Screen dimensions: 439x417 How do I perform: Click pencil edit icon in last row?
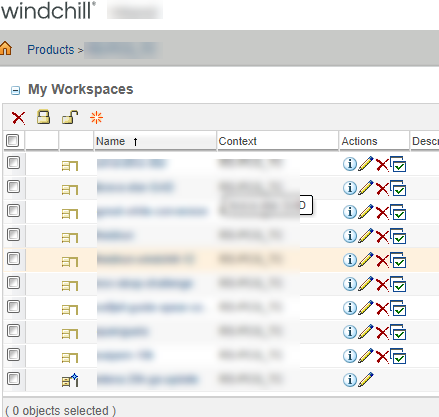[x=366, y=379]
